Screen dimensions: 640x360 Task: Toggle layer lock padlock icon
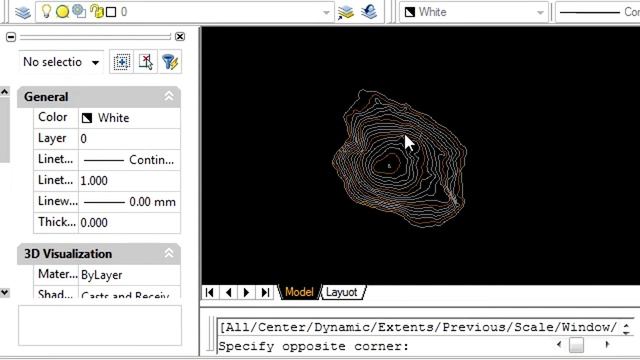pyautogui.click(x=97, y=11)
